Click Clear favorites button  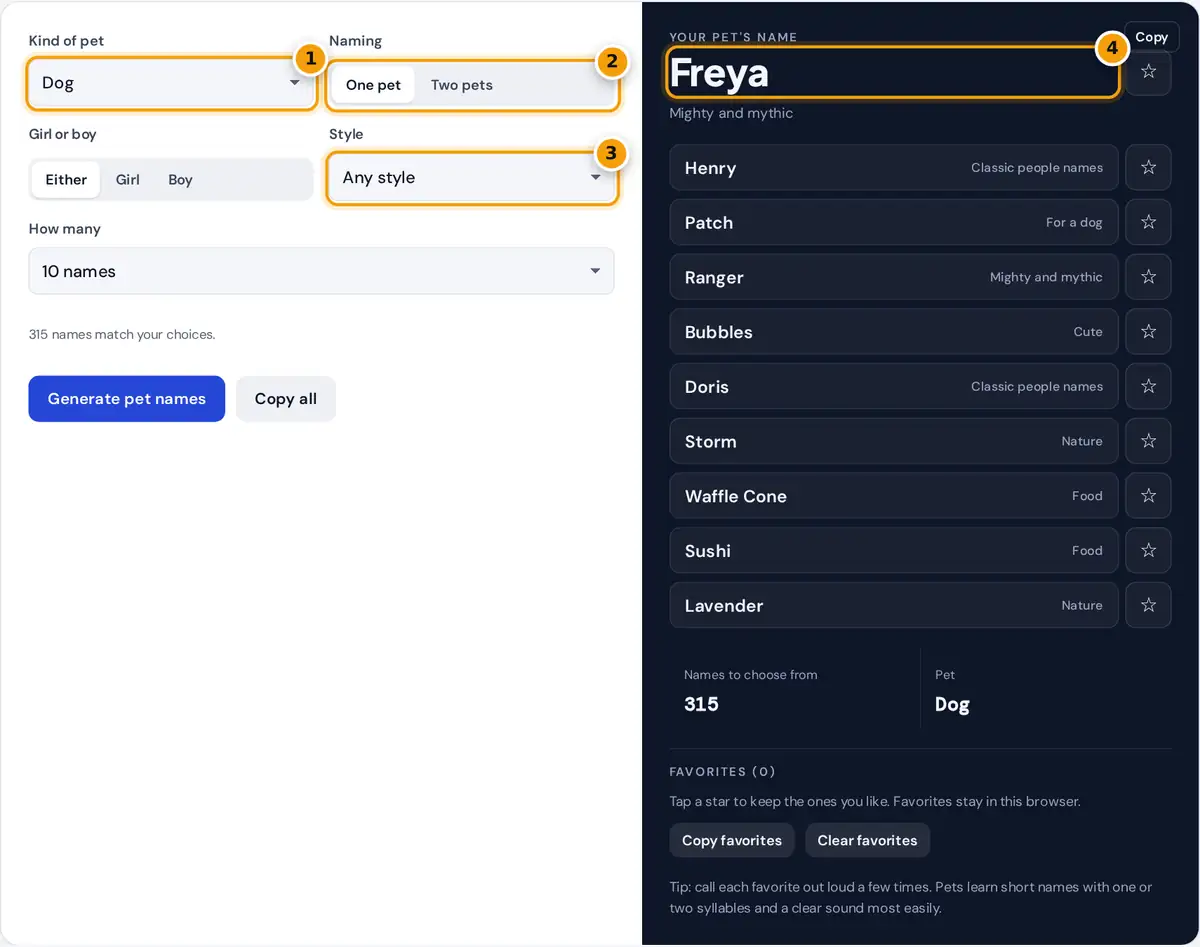click(x=867, y=840)
